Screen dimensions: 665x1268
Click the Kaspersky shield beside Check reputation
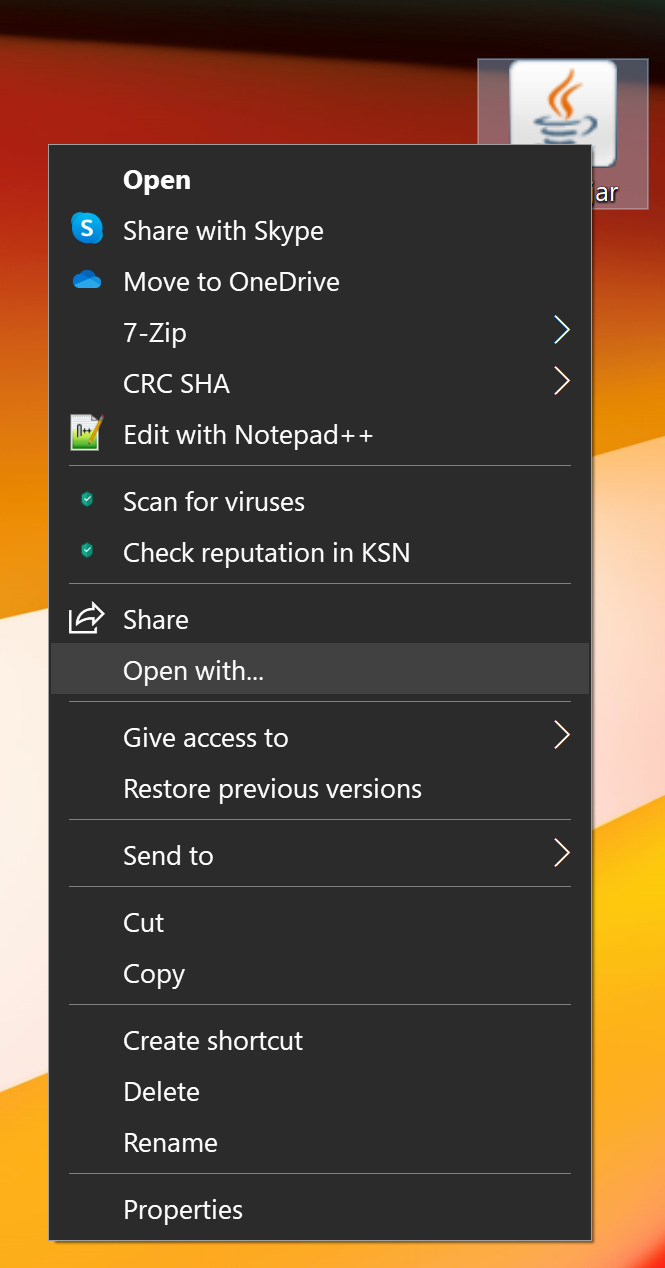click(87, 551)
